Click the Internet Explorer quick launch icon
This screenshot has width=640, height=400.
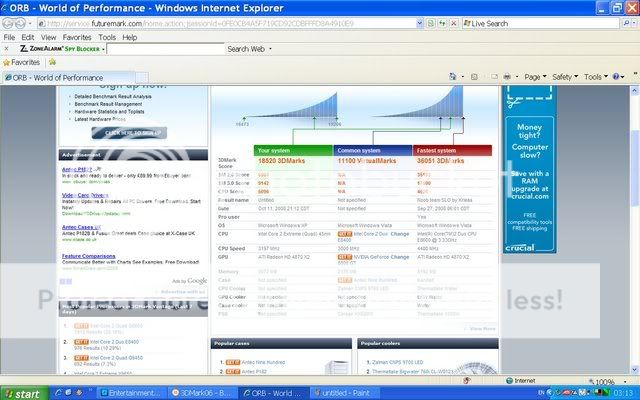58,393
